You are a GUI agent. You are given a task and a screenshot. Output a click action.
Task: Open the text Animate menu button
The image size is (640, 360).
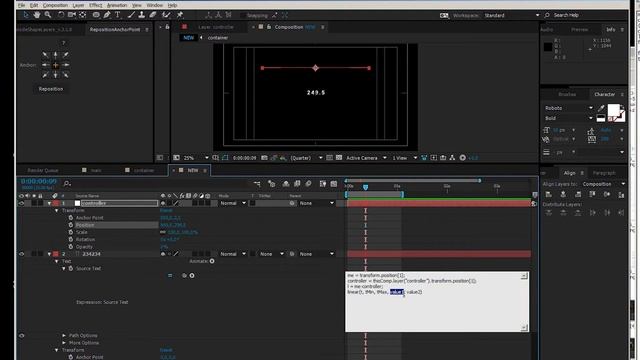tap(212, 261)
